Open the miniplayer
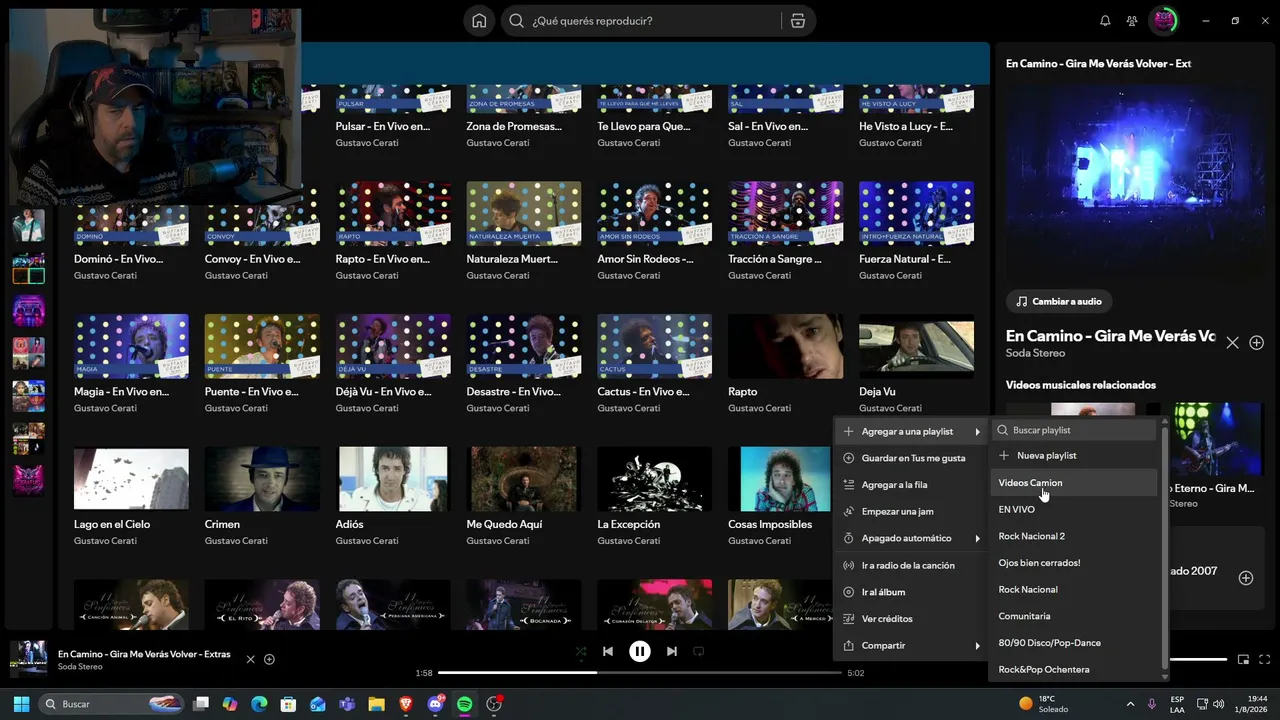The height and width of the screenshot is (720, 1280). pyautogui.click(x=1243, y=659)
